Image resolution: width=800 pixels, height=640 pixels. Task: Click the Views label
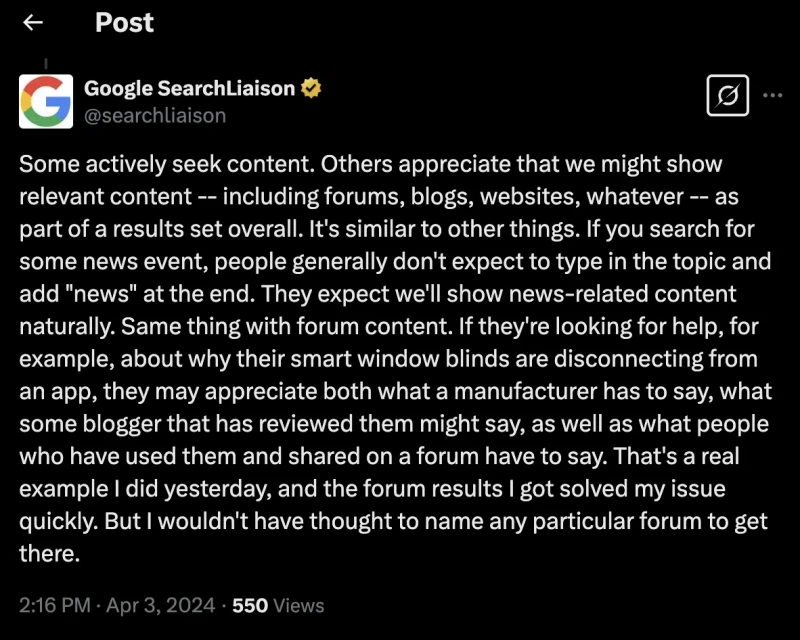click(x=298, y=605)
